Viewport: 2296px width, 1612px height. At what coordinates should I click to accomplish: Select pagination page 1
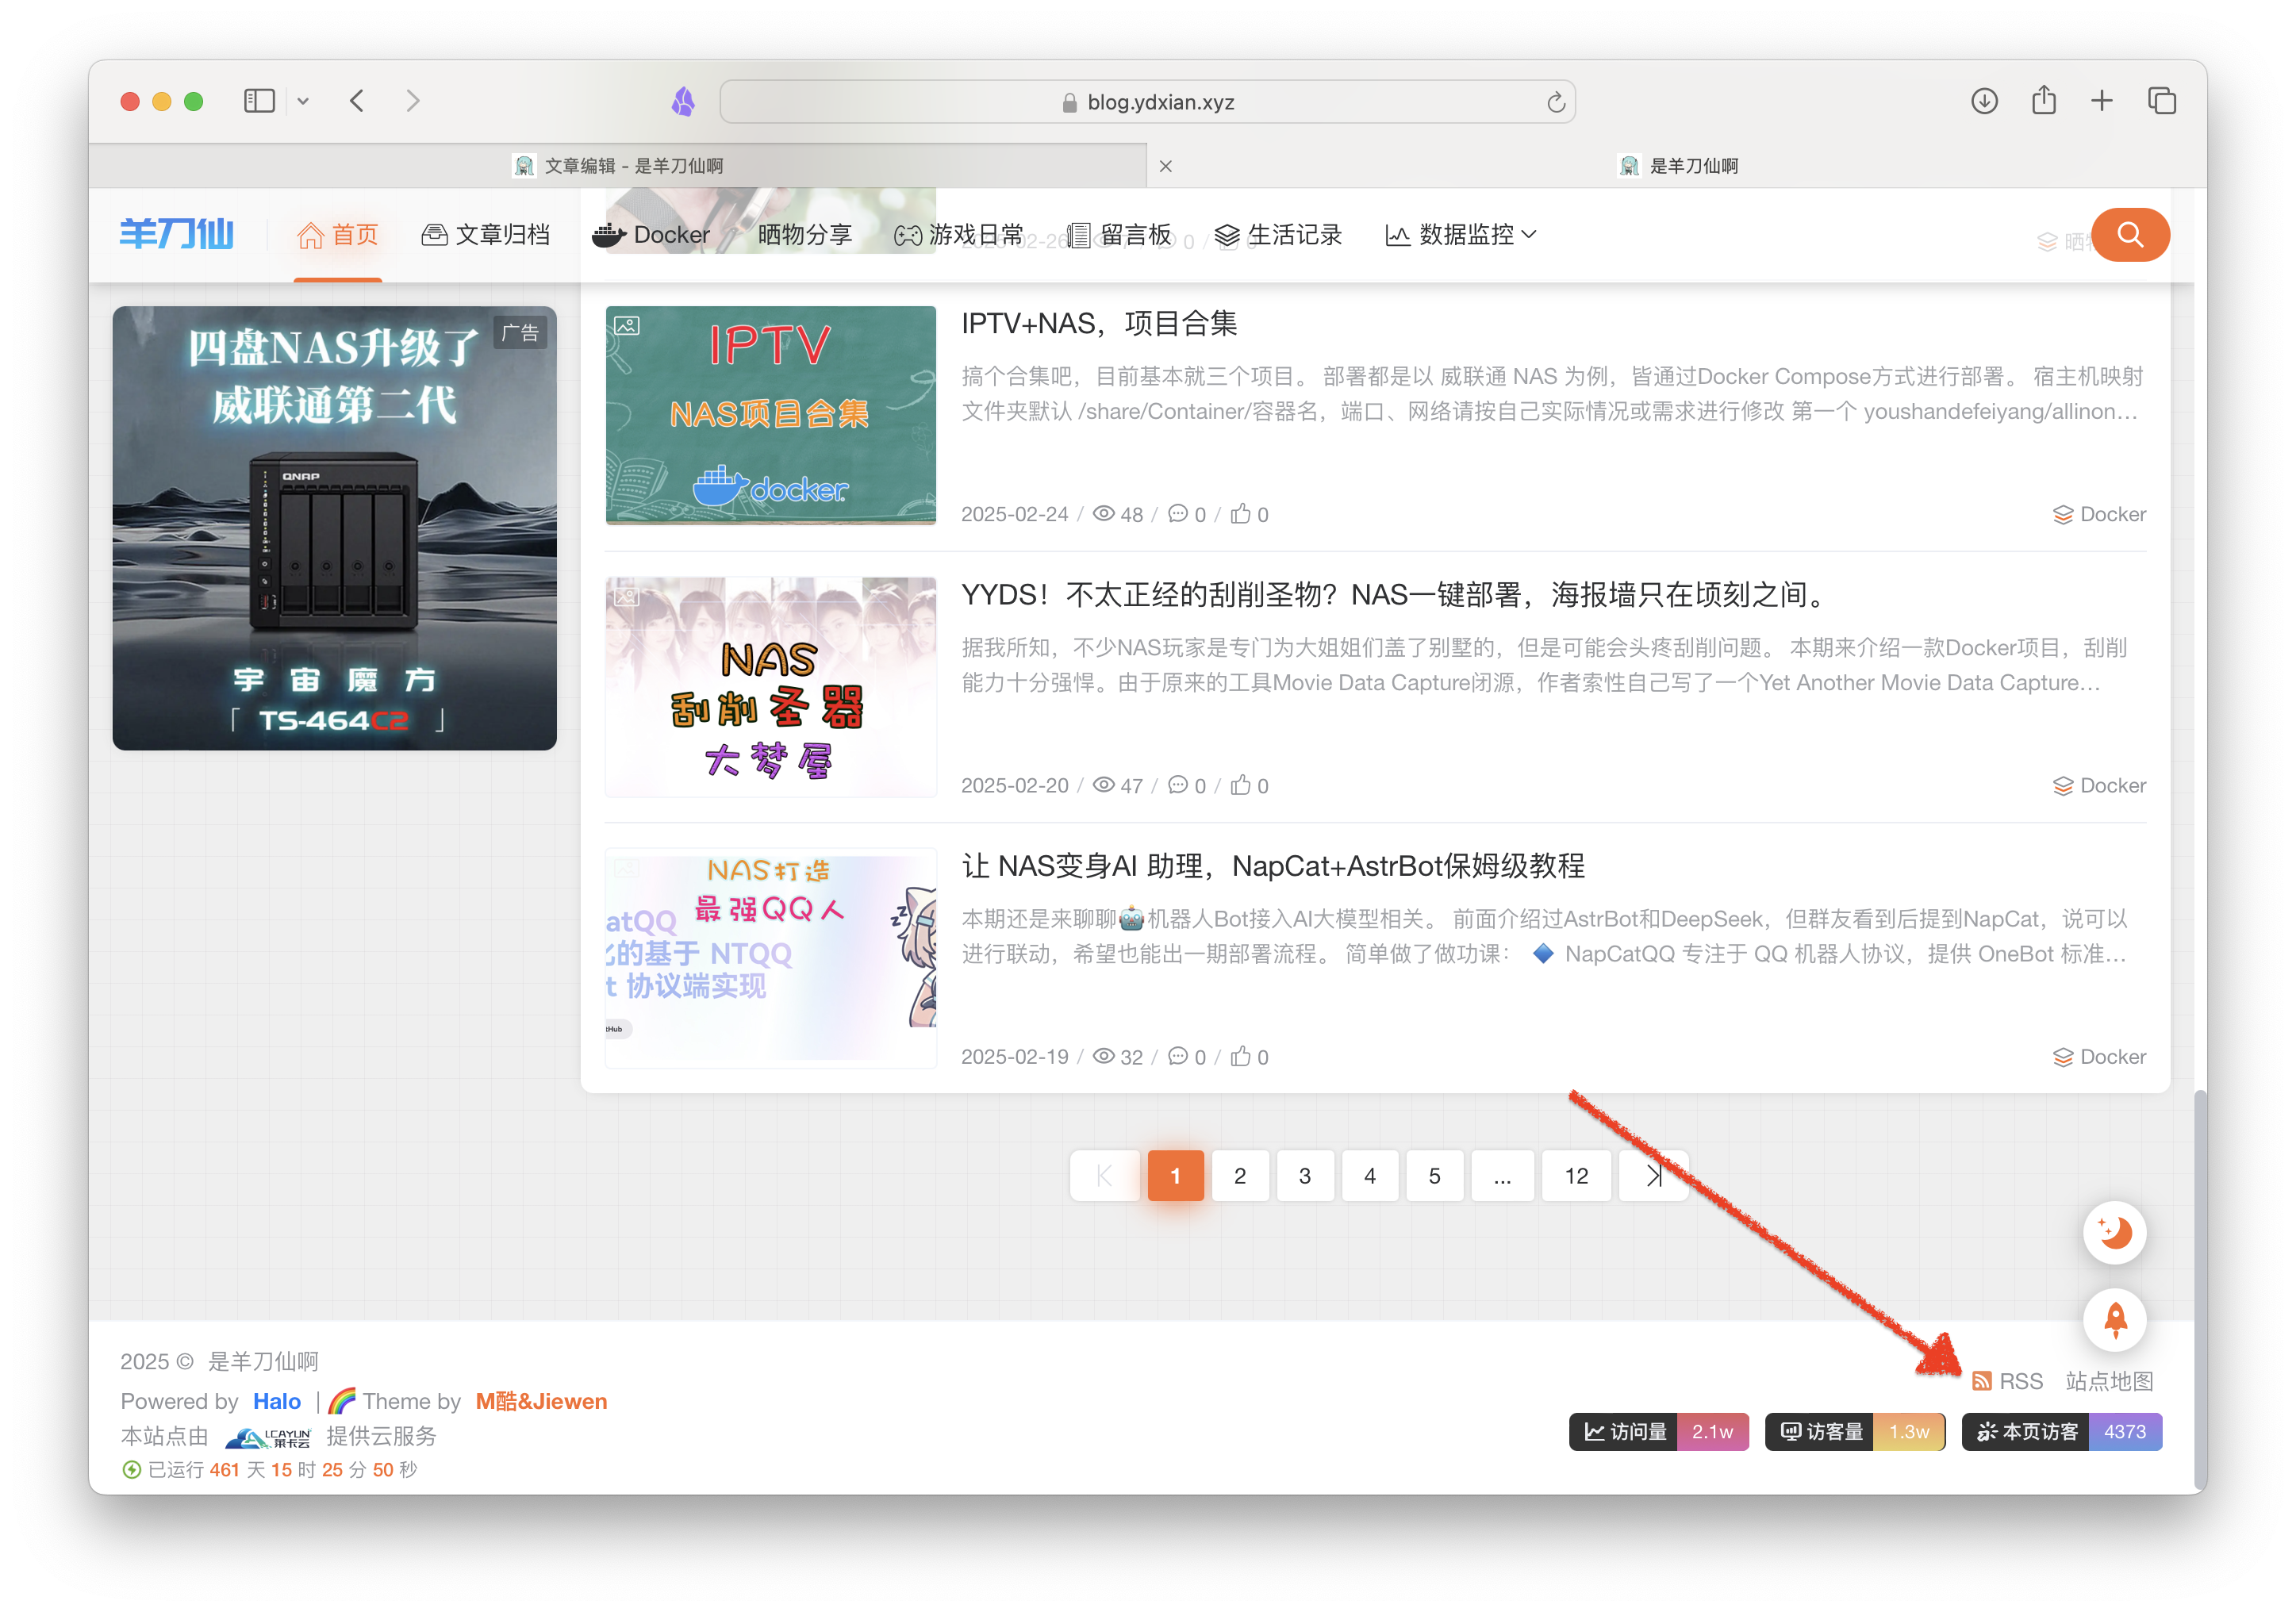(1175, 1176)
